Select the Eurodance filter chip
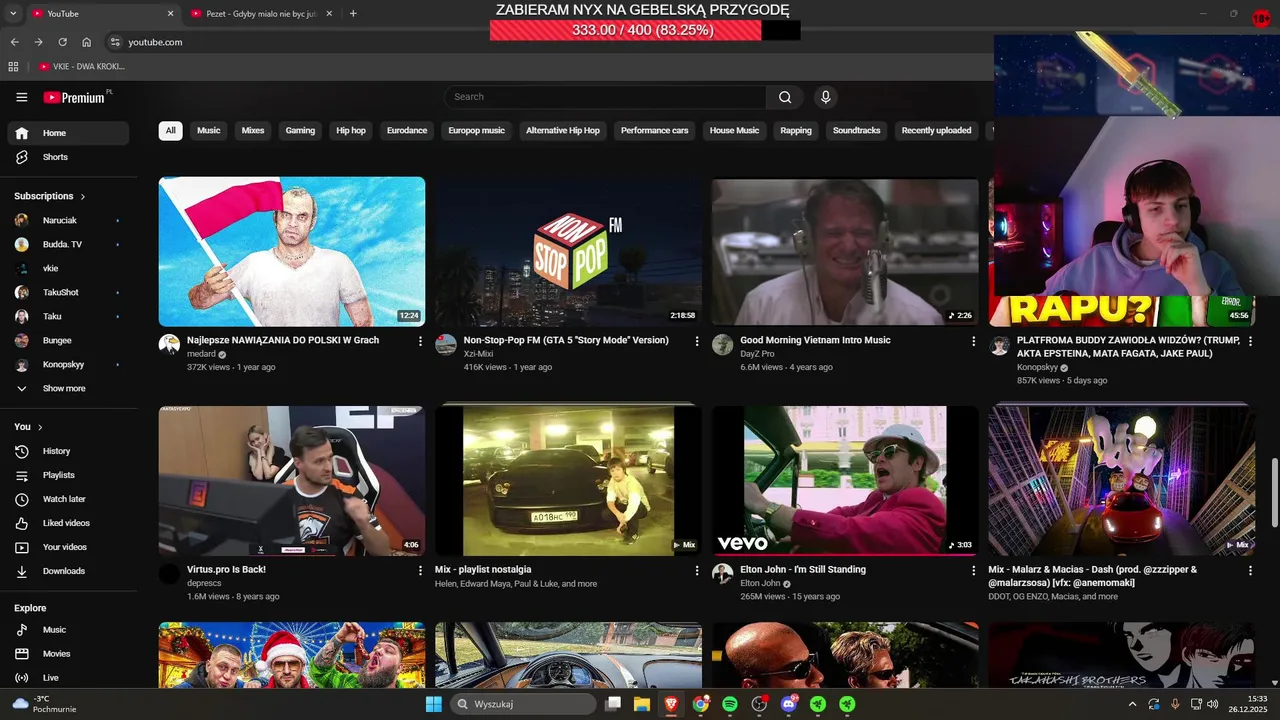 pos(407,131)
